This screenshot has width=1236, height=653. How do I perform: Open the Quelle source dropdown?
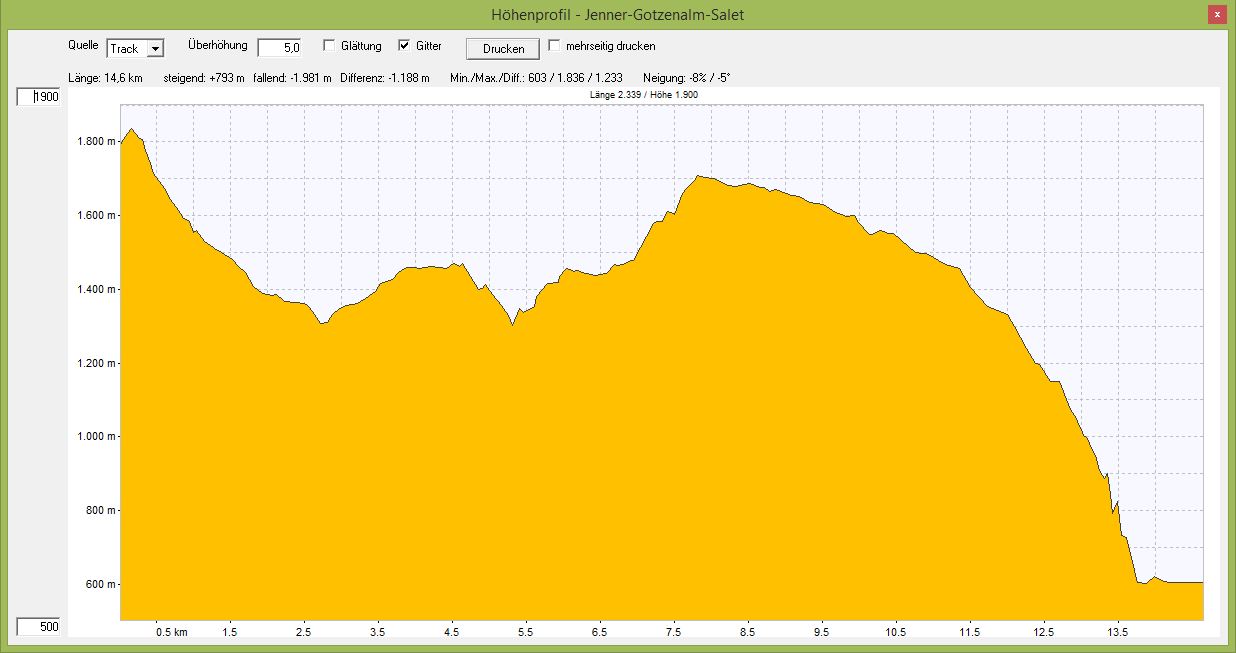[x=155, y=49]
